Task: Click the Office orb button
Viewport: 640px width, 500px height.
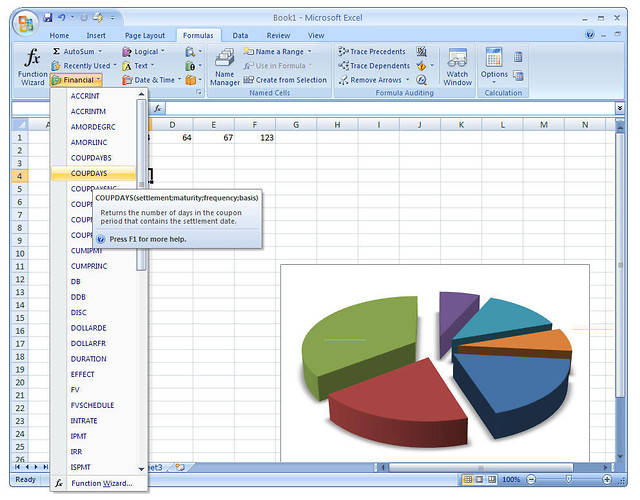Action: click(x=25, y=23)
